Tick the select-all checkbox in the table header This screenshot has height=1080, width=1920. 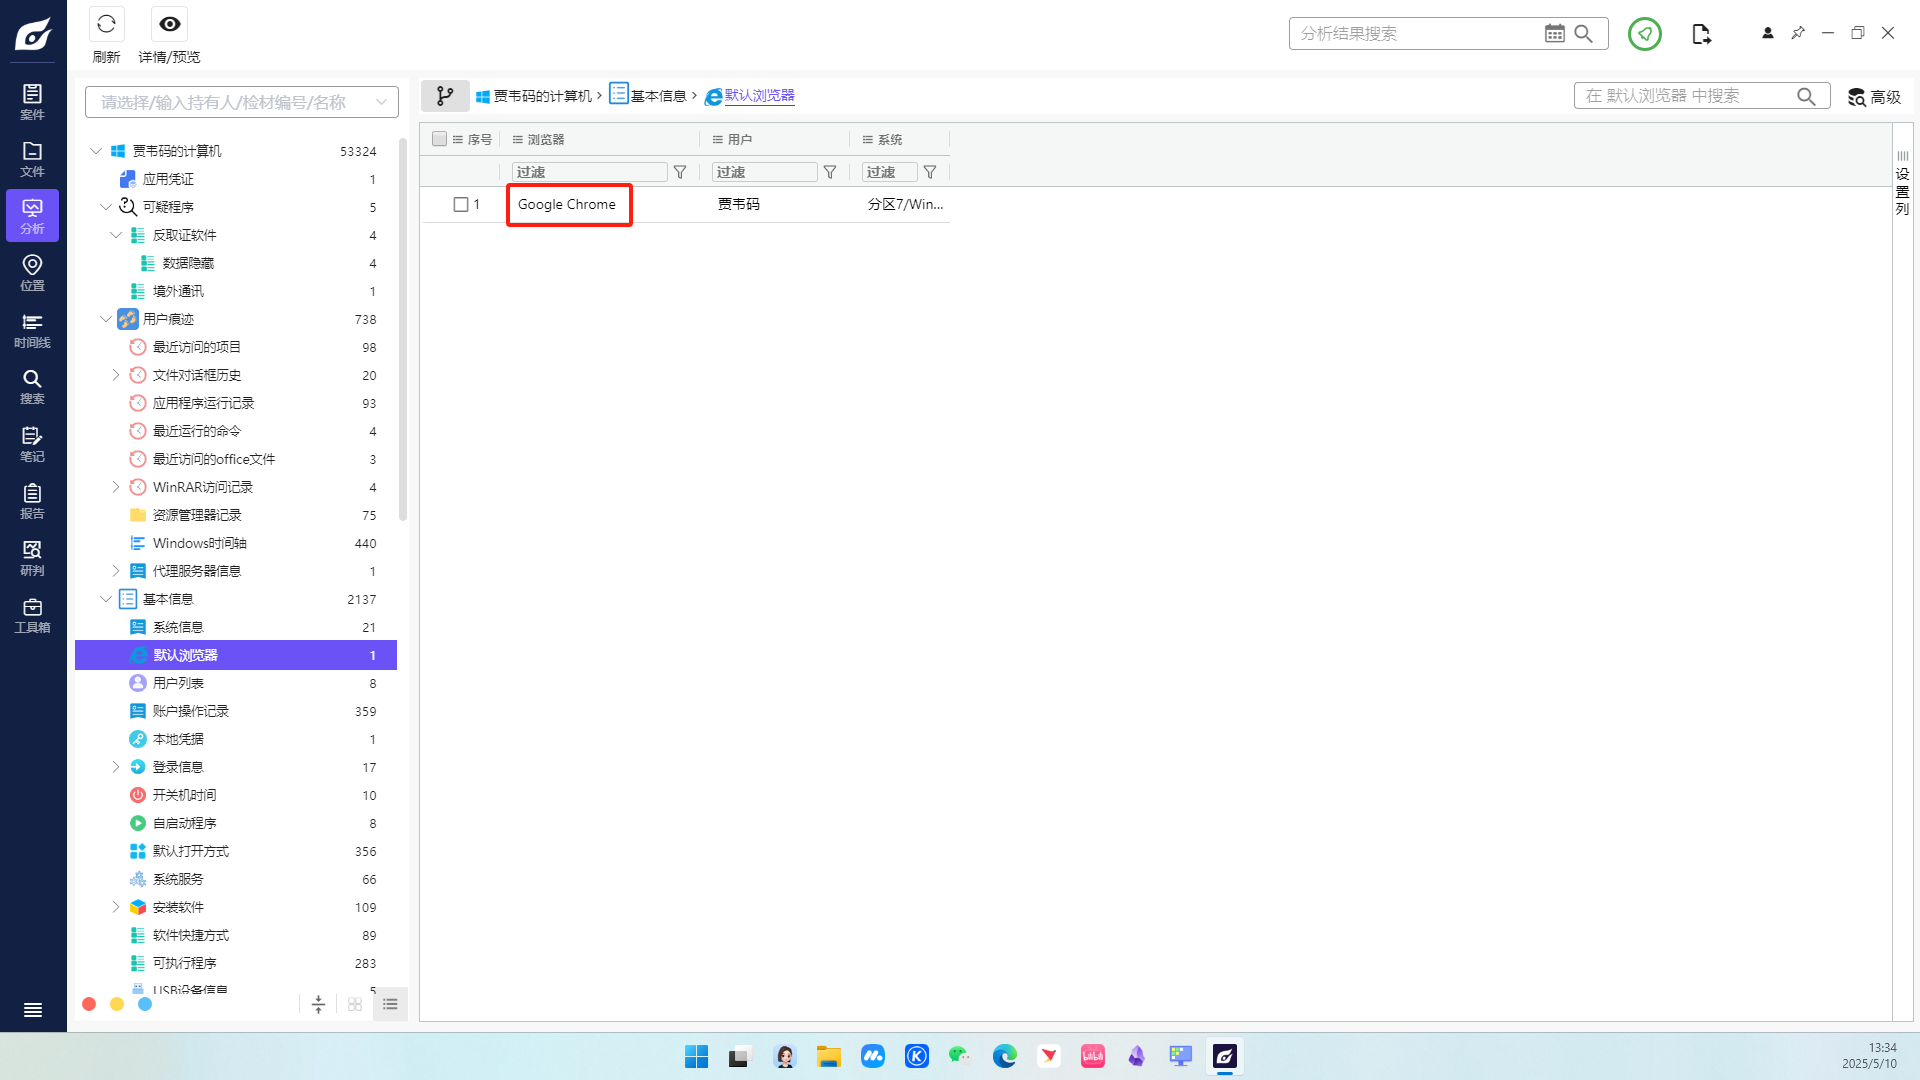(439, 139)
